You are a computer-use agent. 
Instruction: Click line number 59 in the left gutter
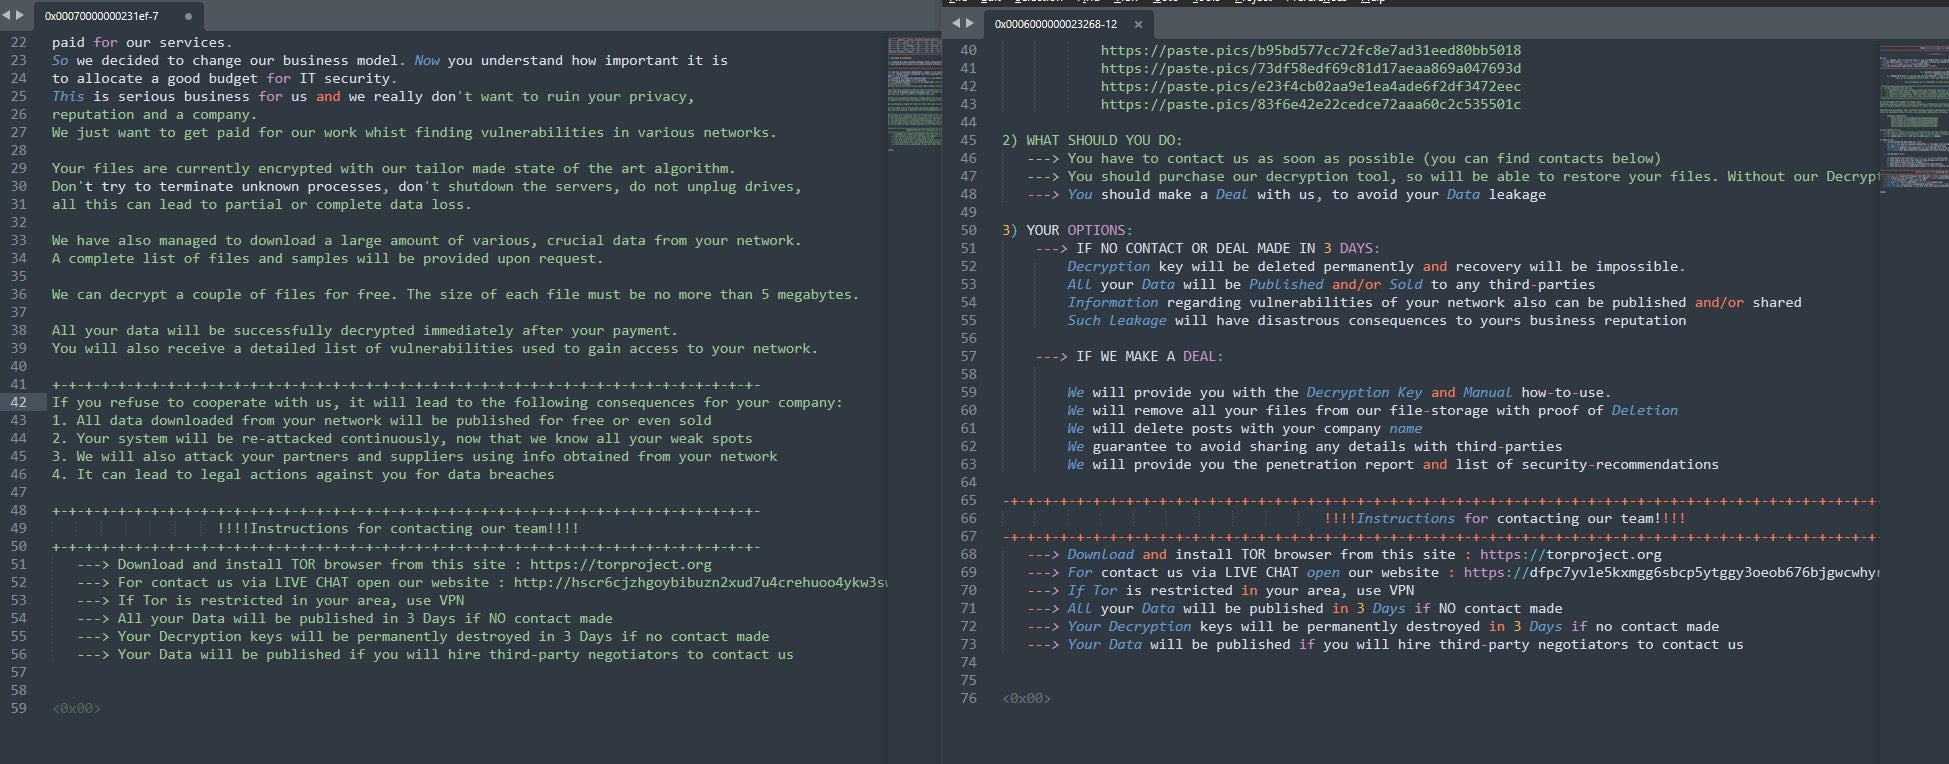pyautogui.click(x=19, y=709)
